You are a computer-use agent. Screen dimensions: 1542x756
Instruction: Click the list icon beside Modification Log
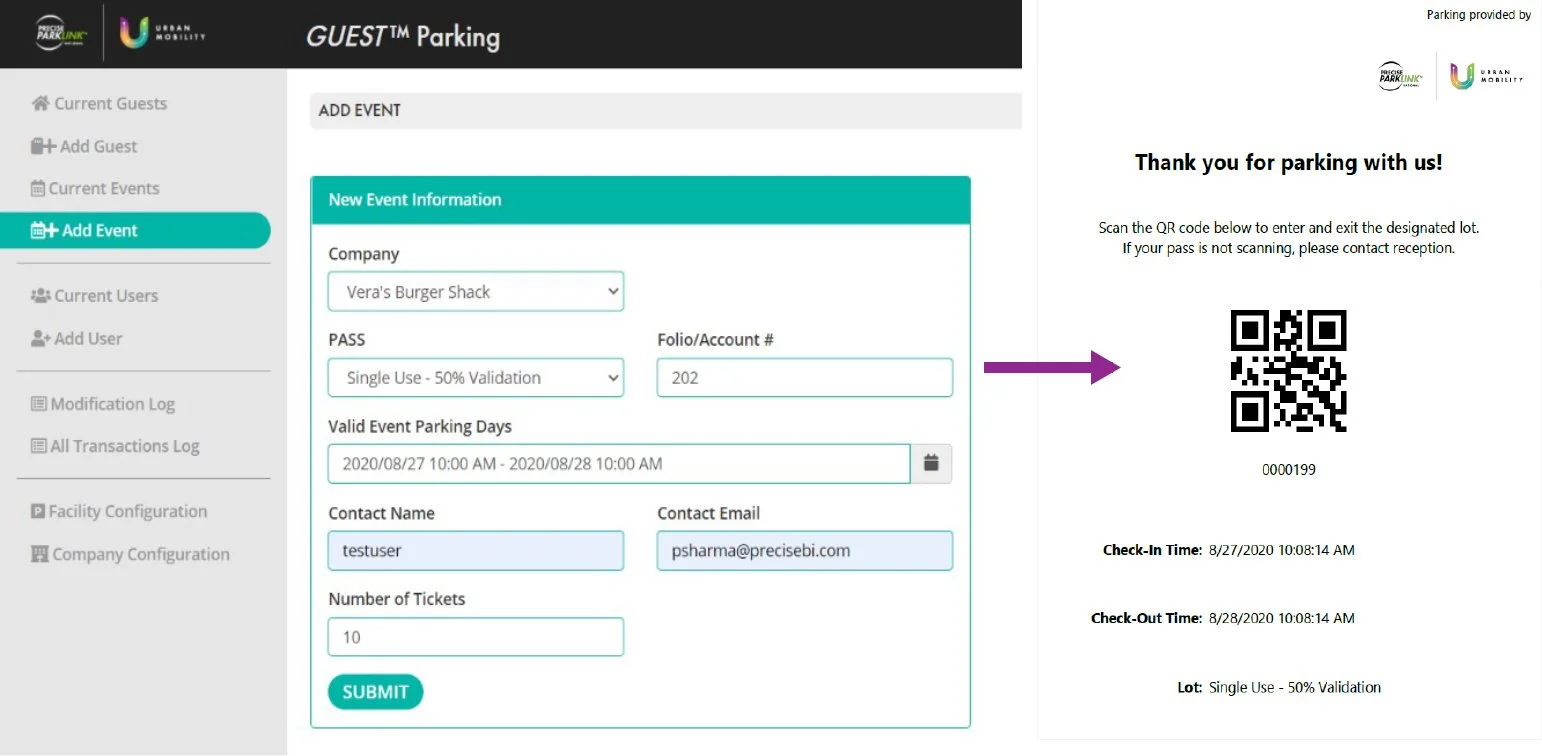tap(39, 404)
